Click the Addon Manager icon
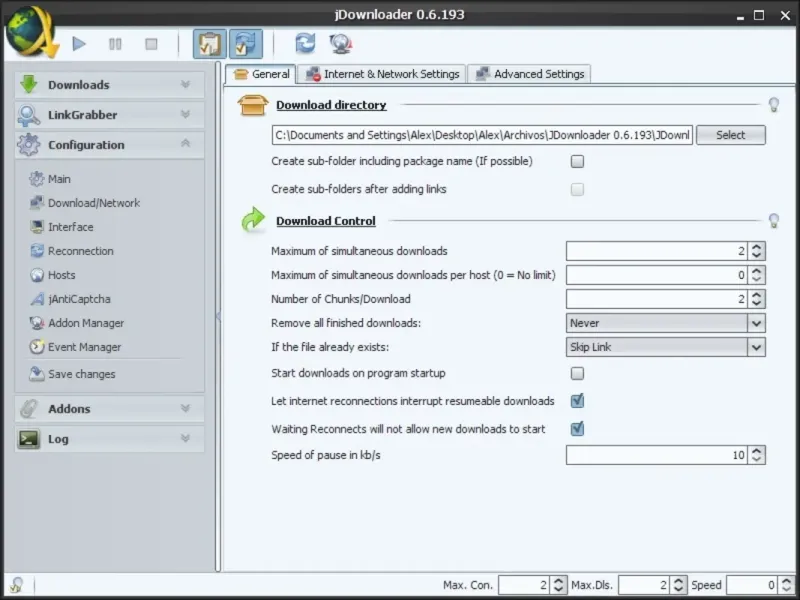Image resolution: width=800 pixels, height=600 pixels. pyautogui.click(x=37, y=323)
